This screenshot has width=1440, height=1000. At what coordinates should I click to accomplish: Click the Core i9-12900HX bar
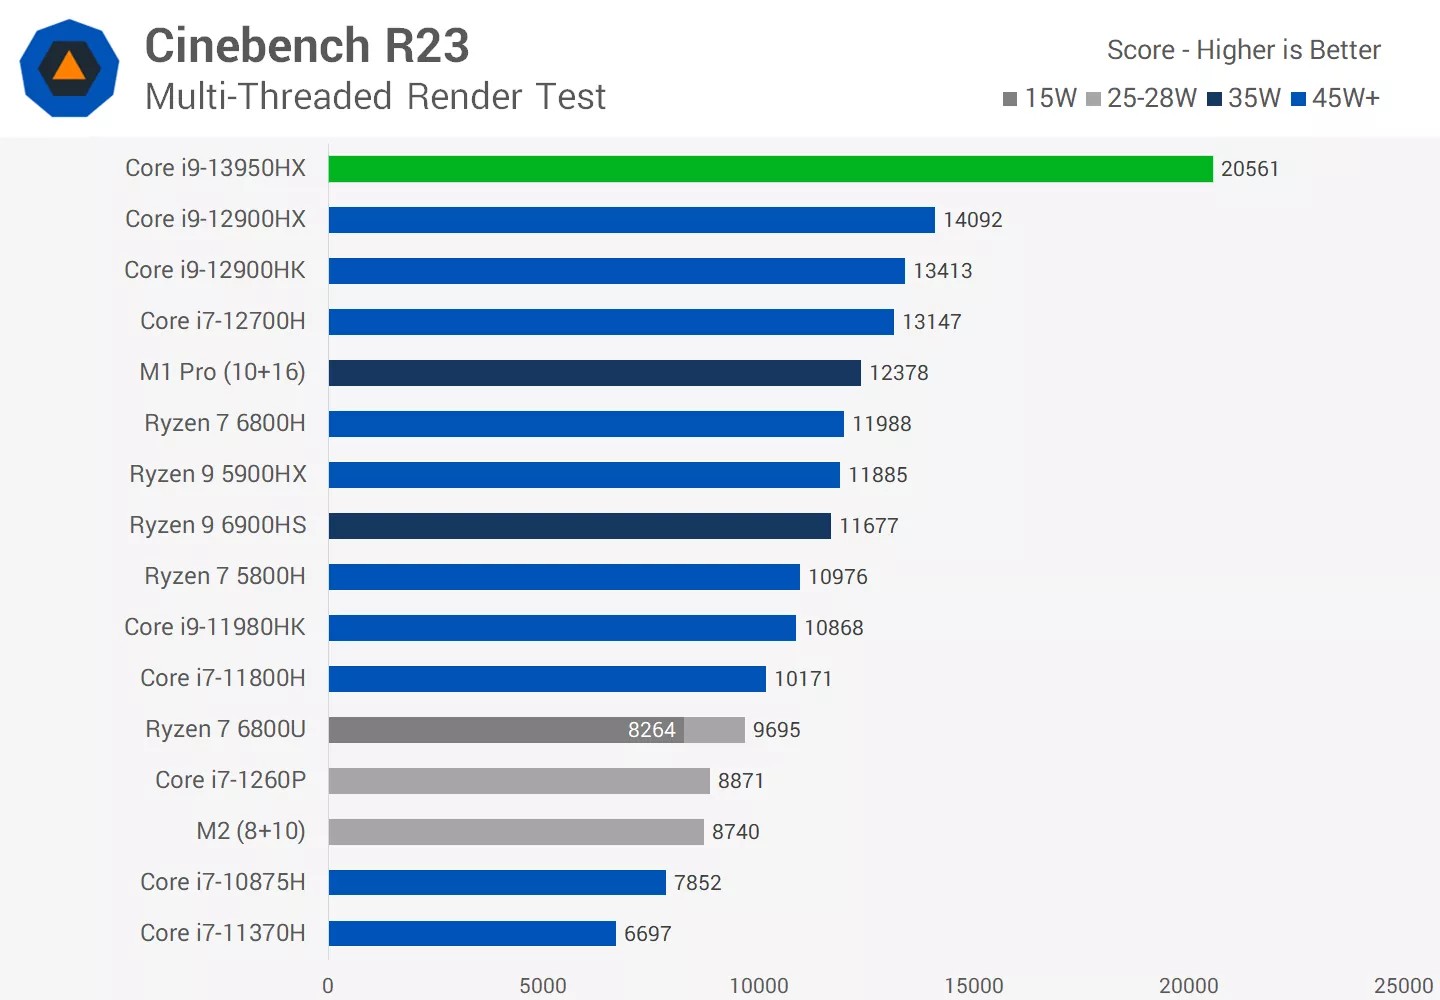tap(631, 220)
